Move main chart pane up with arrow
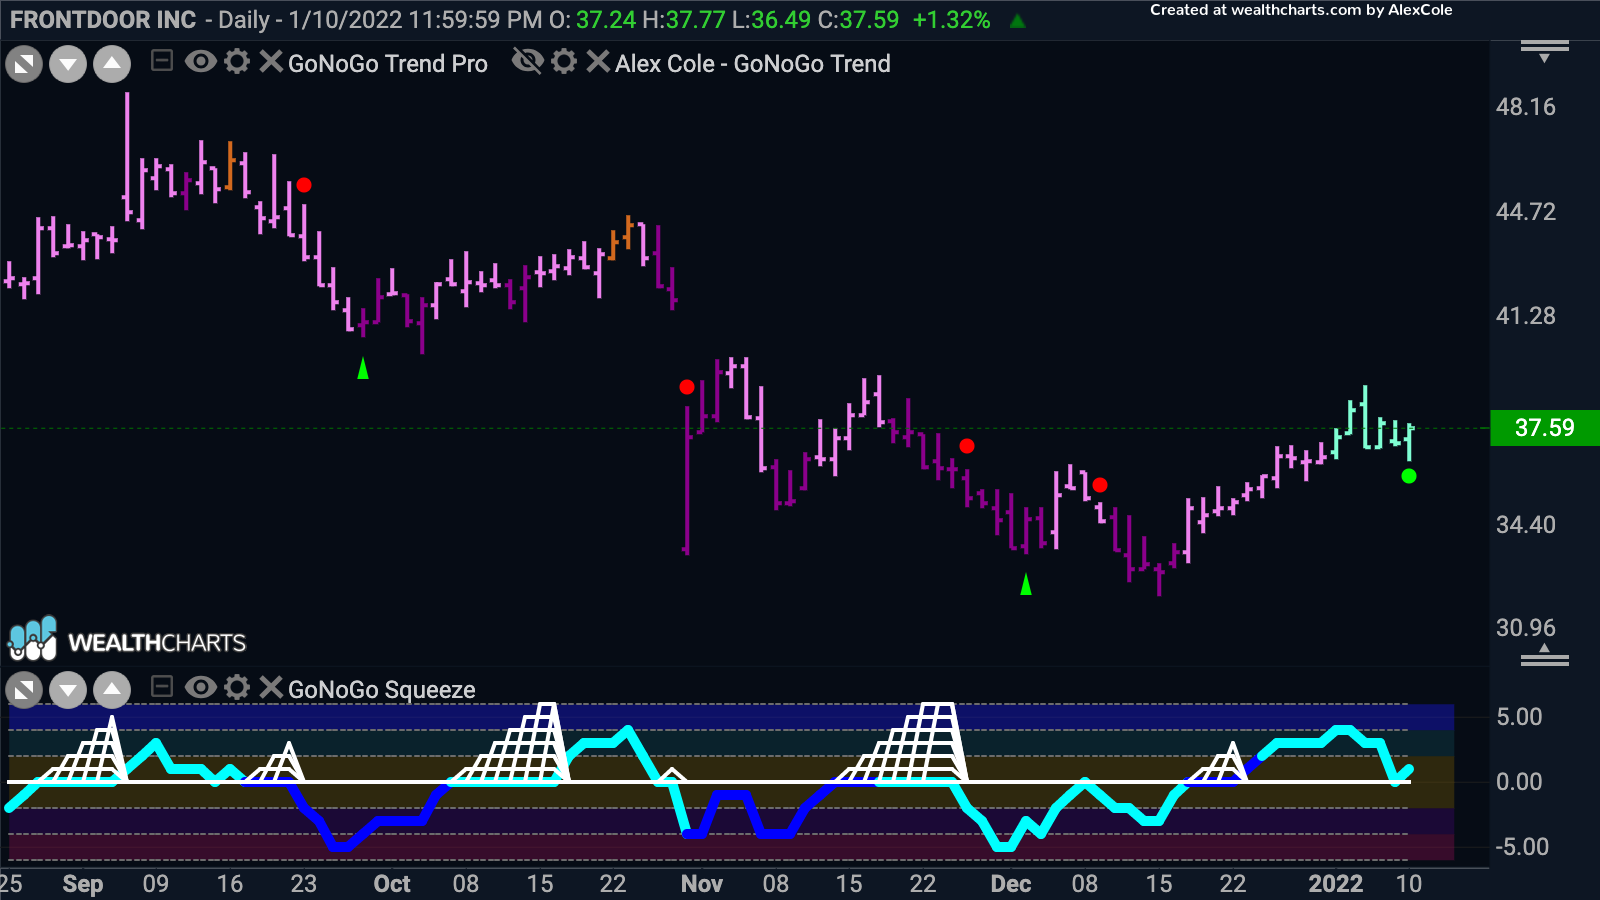The width and height of the screenshot is (1600, 900). click(x=112, y=65)
